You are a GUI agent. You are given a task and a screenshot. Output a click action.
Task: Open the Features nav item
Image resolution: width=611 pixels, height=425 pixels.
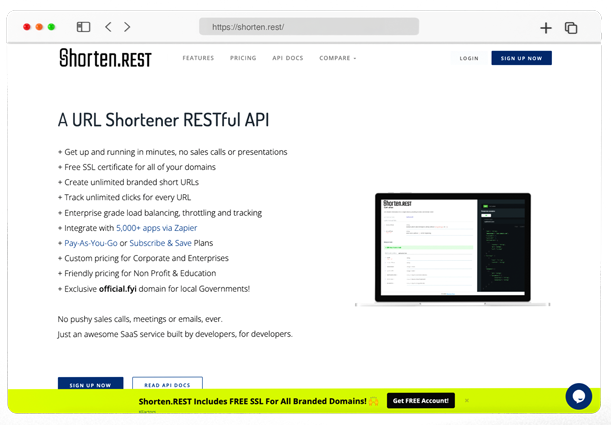click(x=198, y=58)
